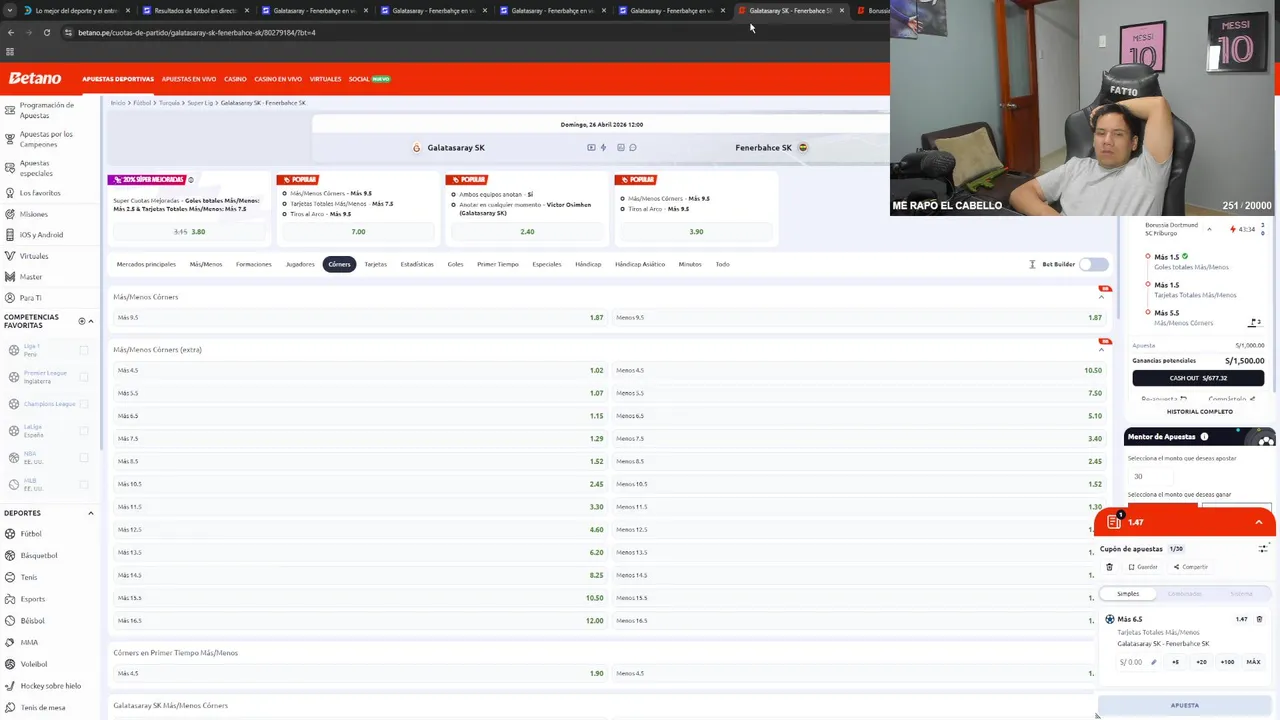Open Programación de Apuestas sidebar icon
Image resolution: width=1280 pixels, height=720 pixels.
point(10,109)
